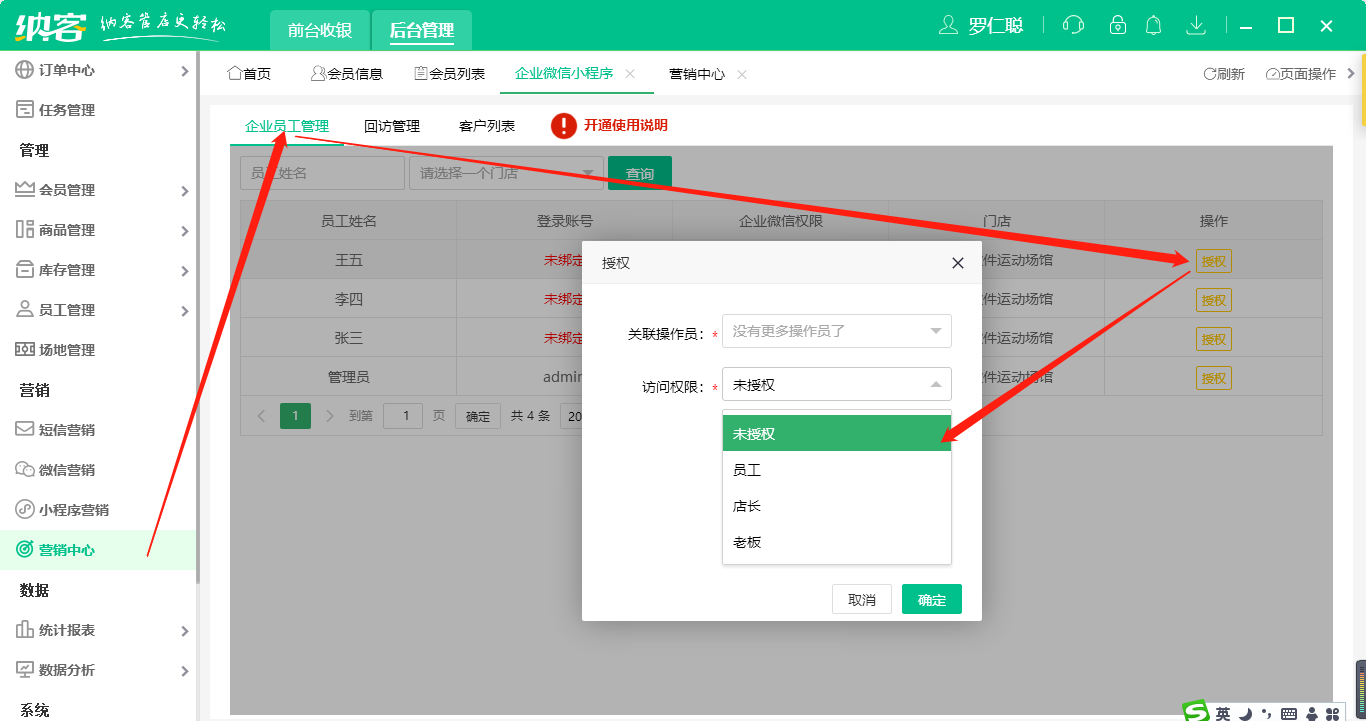Switch to the 客户列表 tab
The height and width of the screenshot is (721, 1366).
pyautogui.click(x=485, y=126)
